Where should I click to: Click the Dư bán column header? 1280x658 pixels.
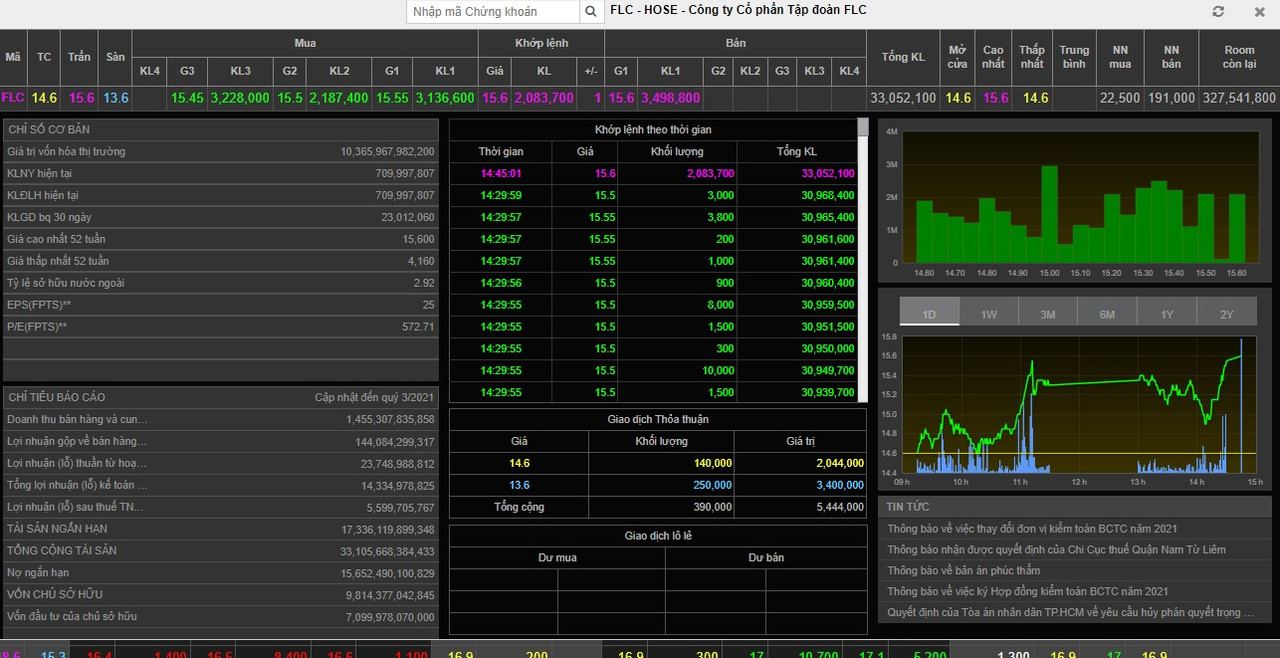[766, 557]
